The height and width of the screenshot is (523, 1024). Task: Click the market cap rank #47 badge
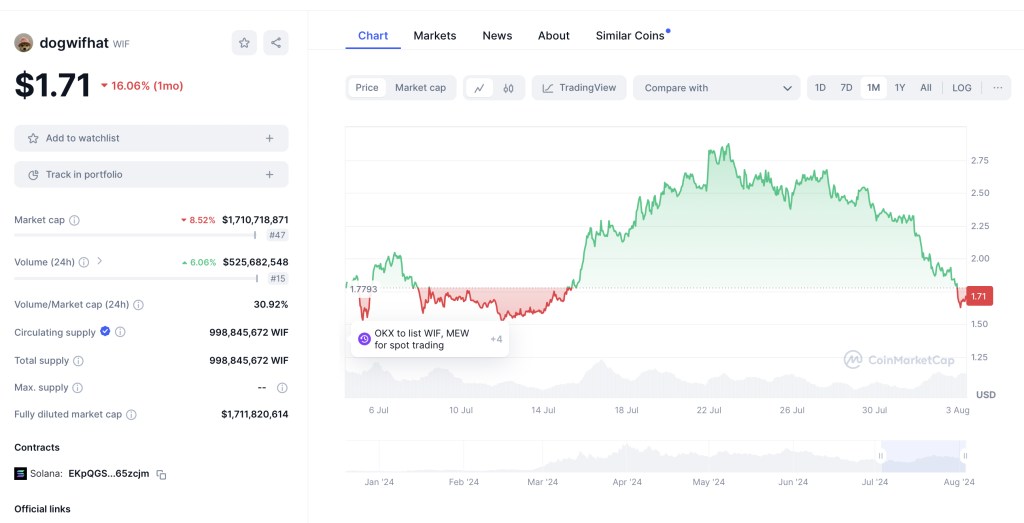pyautogui.click(x=278, y=236)
